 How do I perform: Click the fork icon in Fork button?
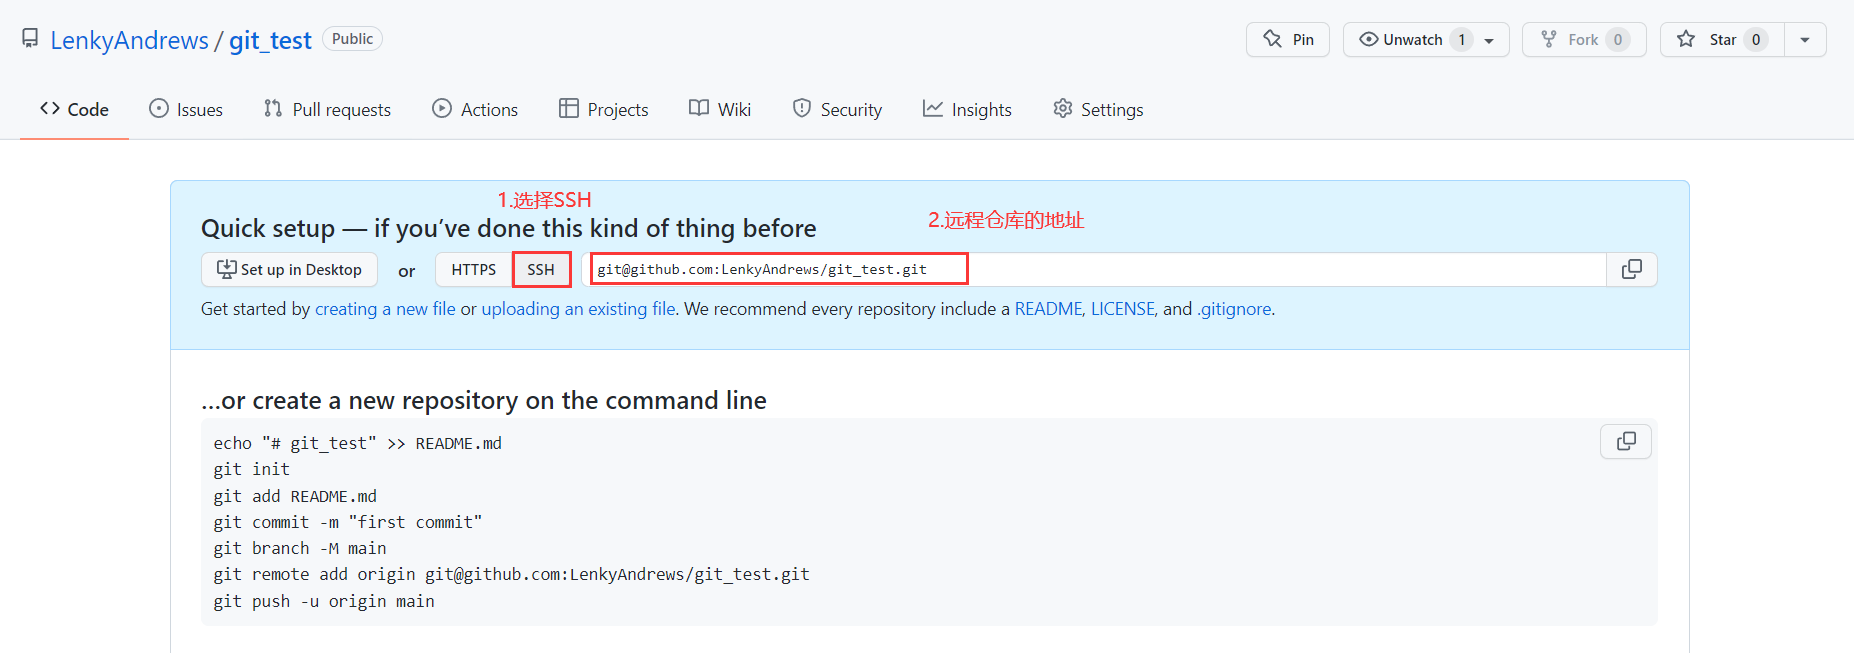1549,39
